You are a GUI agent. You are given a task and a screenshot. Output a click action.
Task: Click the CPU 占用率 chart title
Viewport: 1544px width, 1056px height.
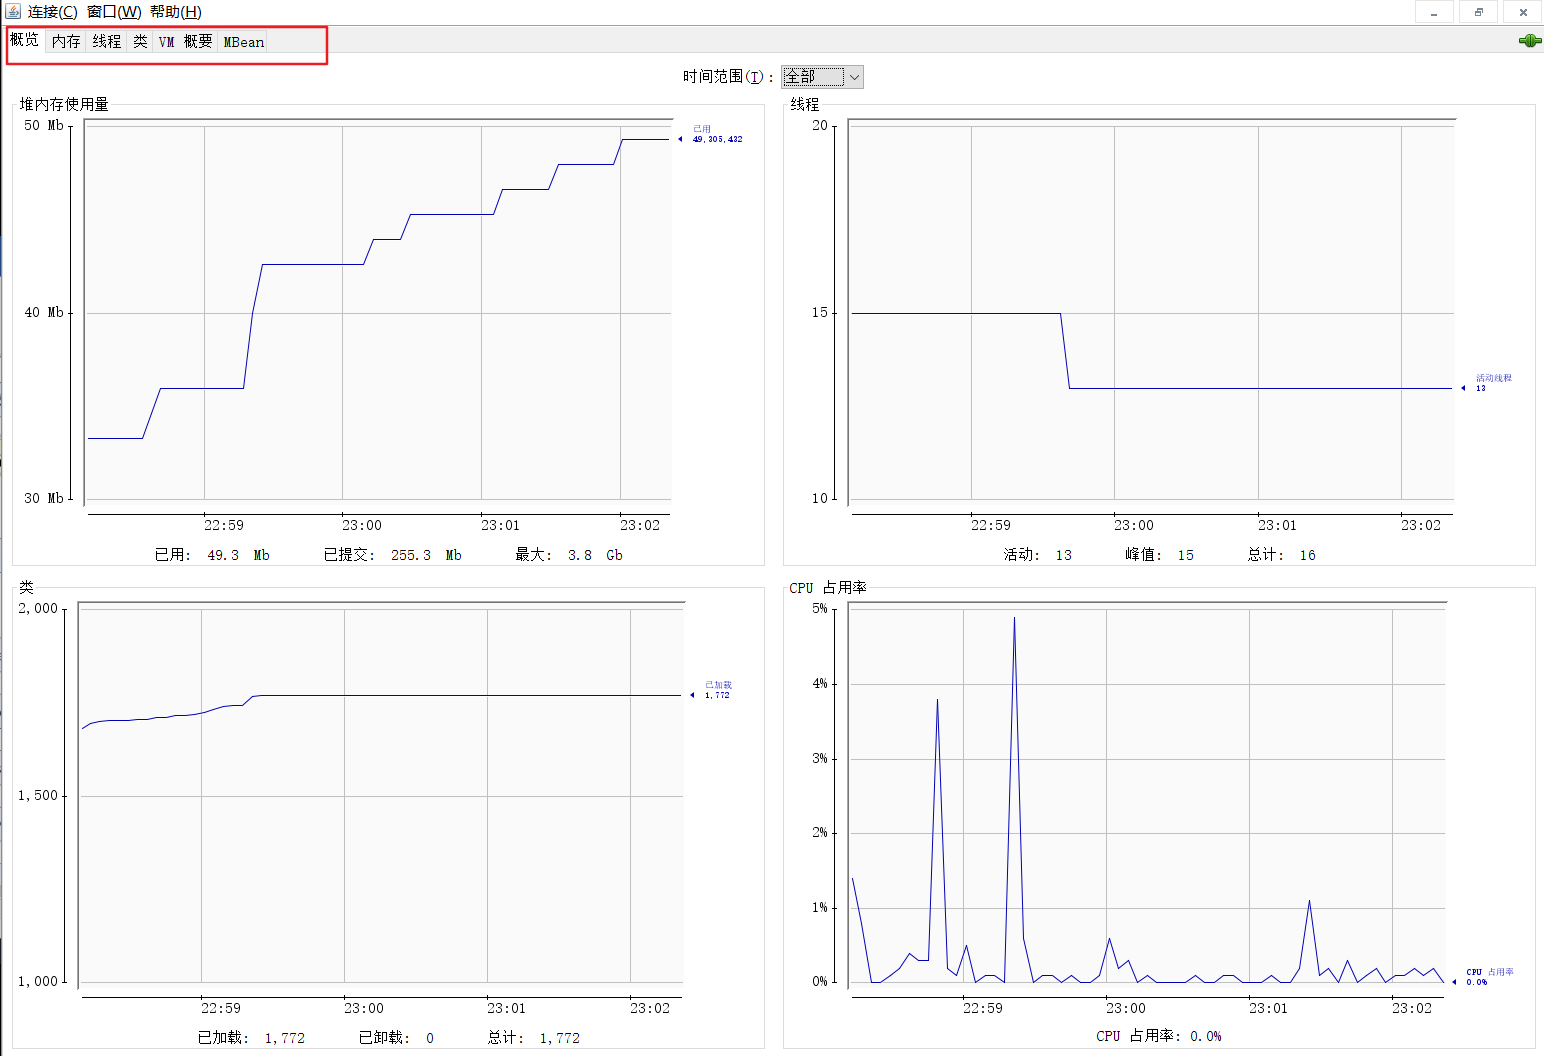828,587
